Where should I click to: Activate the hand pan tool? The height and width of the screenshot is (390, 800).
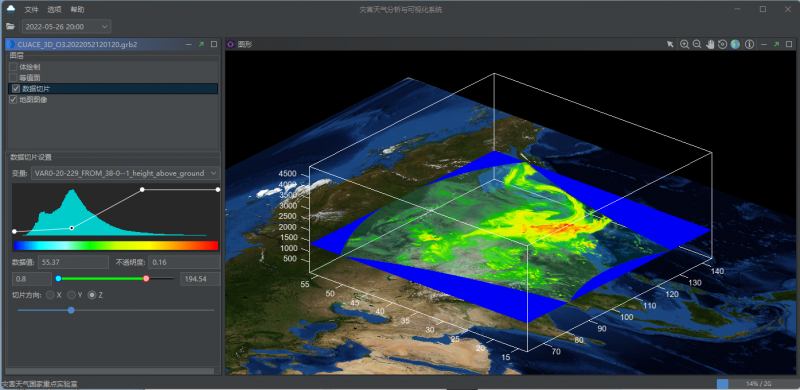tap(710, 44)
